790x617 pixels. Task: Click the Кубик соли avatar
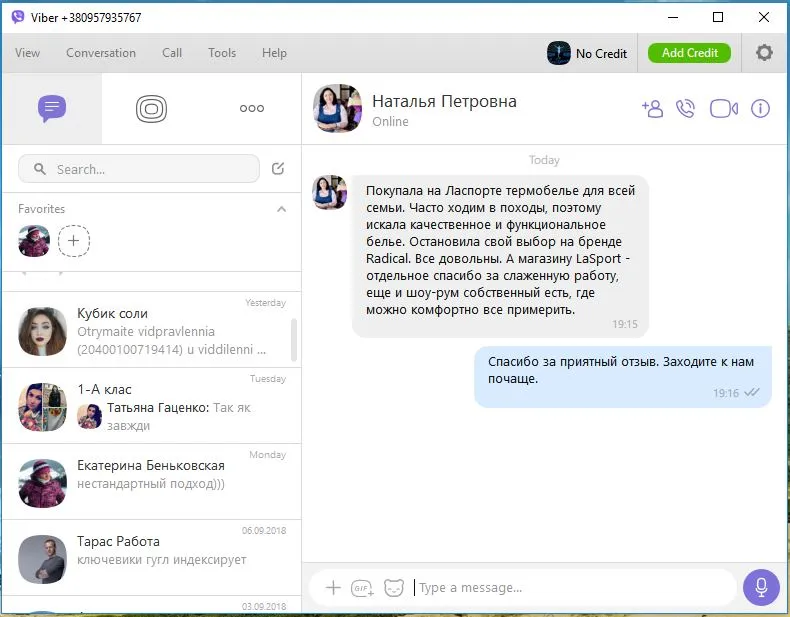tap(43, 331)
